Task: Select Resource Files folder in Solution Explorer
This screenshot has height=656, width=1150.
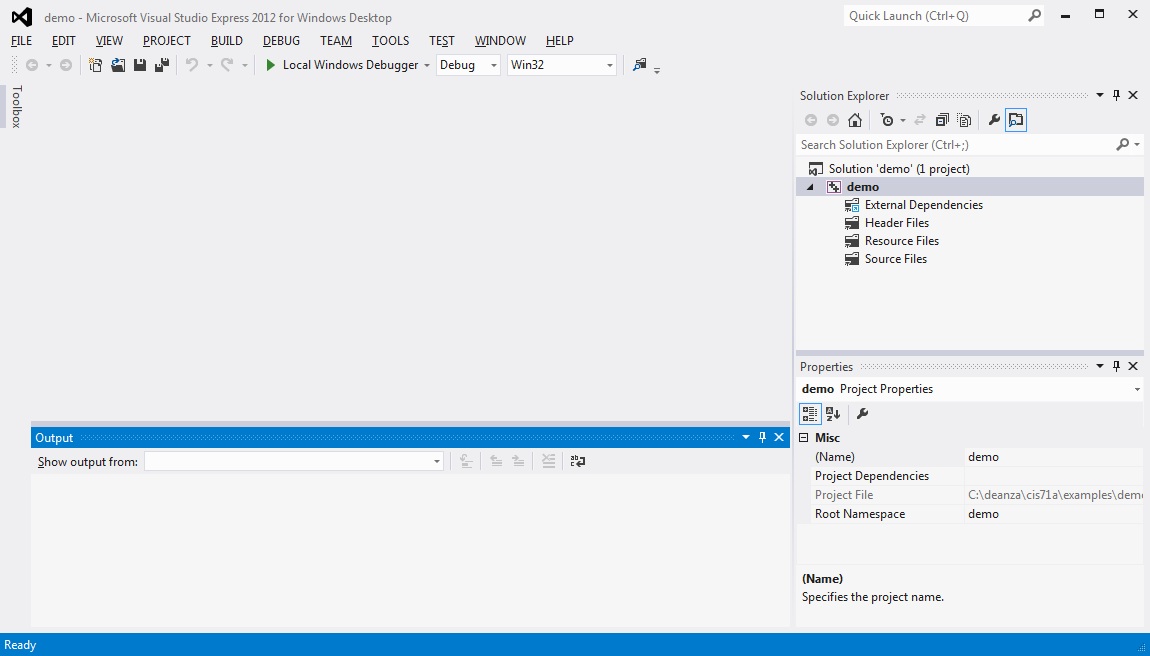Action: [902, 241]
